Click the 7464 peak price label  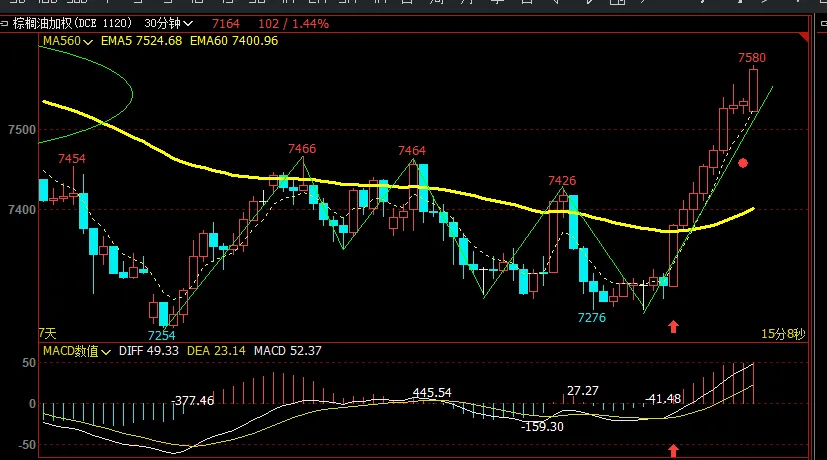click(411, 151)
